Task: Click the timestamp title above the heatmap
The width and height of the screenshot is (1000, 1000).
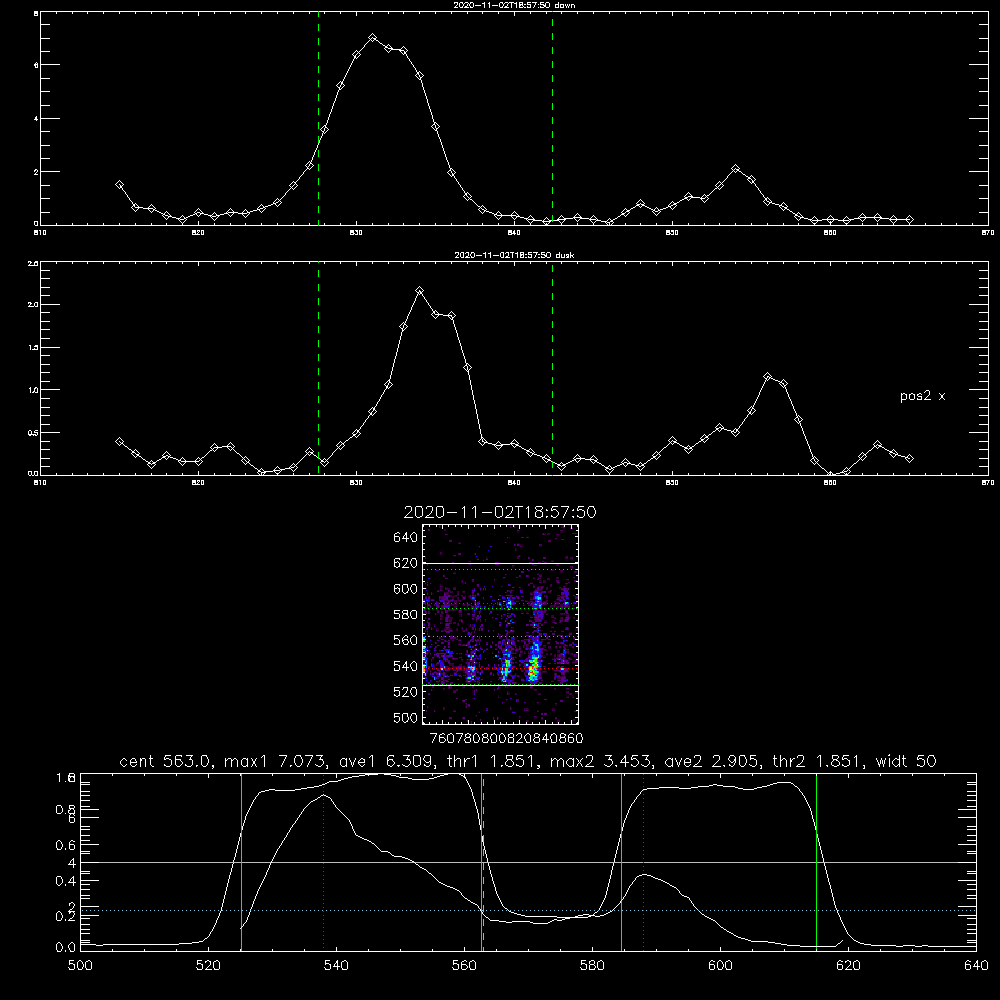Action: [x=500, y=512]
